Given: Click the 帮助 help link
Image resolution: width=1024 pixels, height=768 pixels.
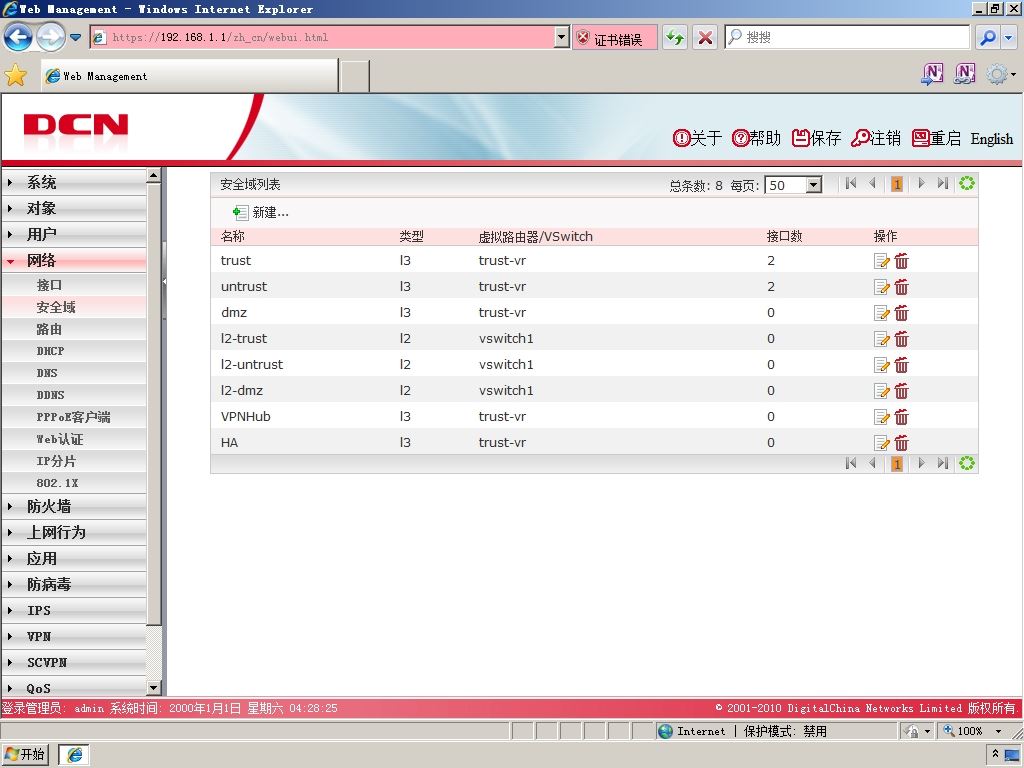Looking at the screenshot, I should 756,138.
